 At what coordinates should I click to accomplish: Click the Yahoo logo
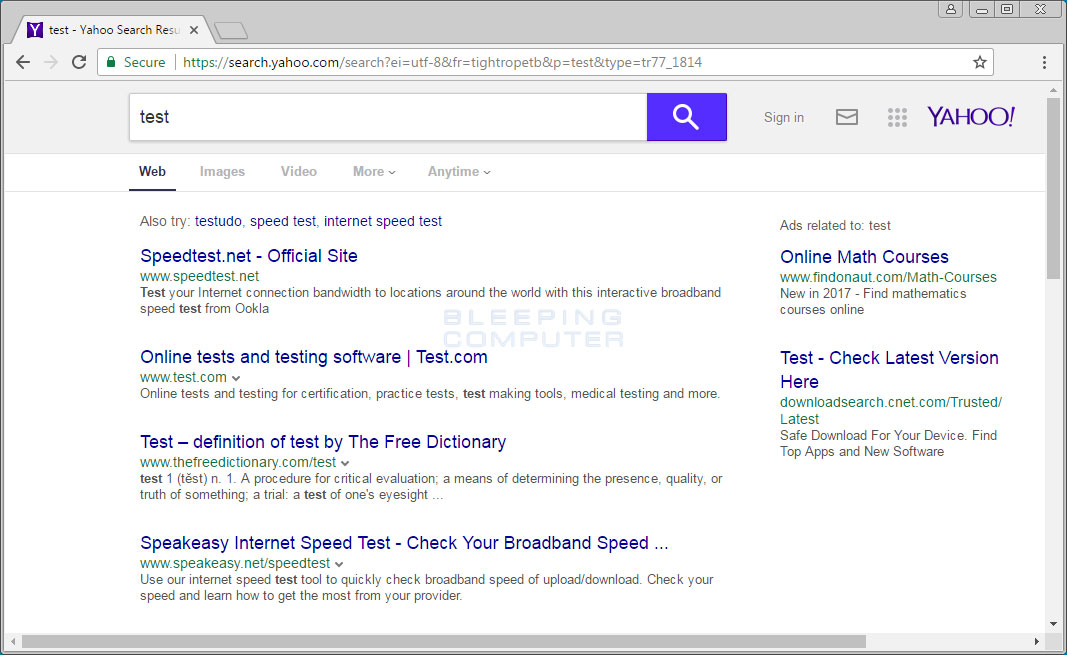pos(970,116)
